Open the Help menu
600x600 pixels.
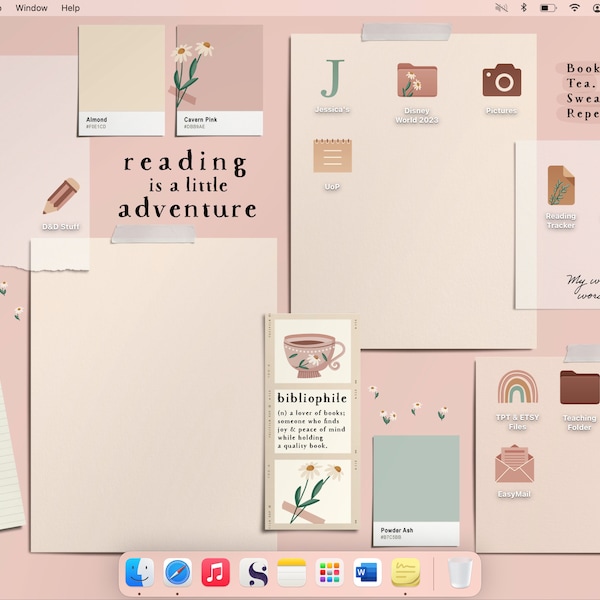pos(70,8)
